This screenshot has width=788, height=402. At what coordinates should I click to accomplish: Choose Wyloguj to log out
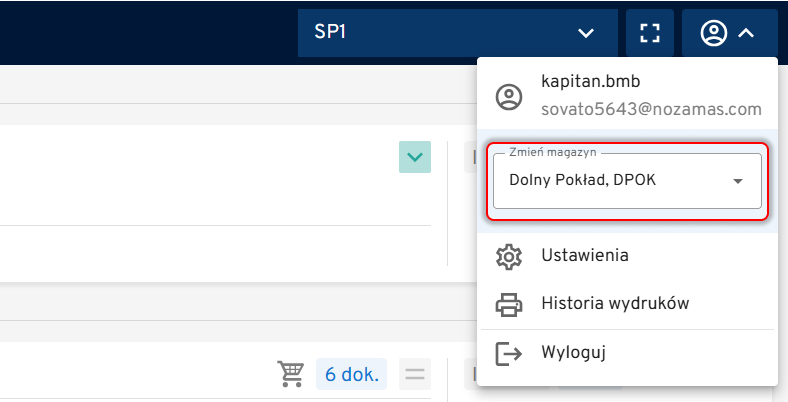[x=574, y=353]
